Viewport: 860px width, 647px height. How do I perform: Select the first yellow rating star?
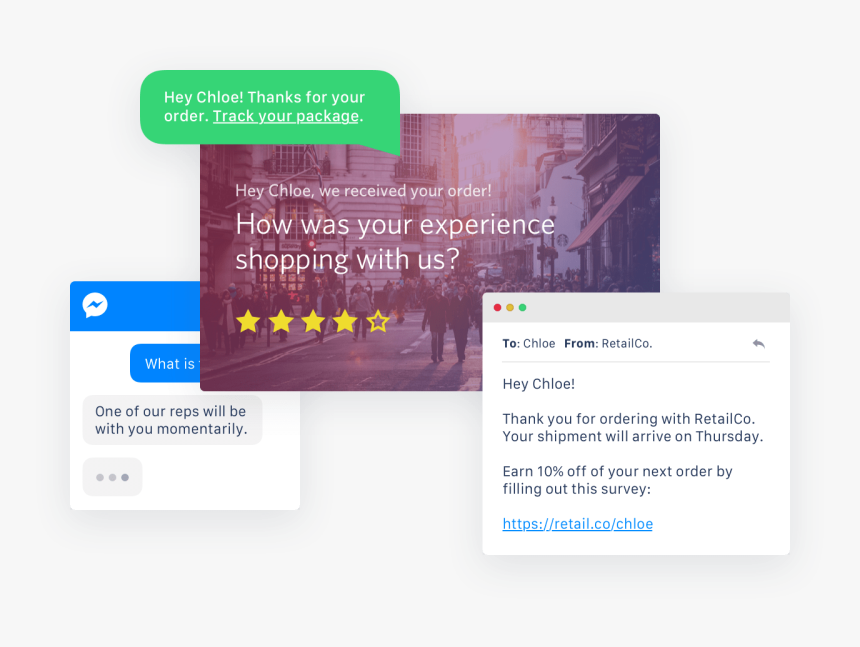(248, 321)
